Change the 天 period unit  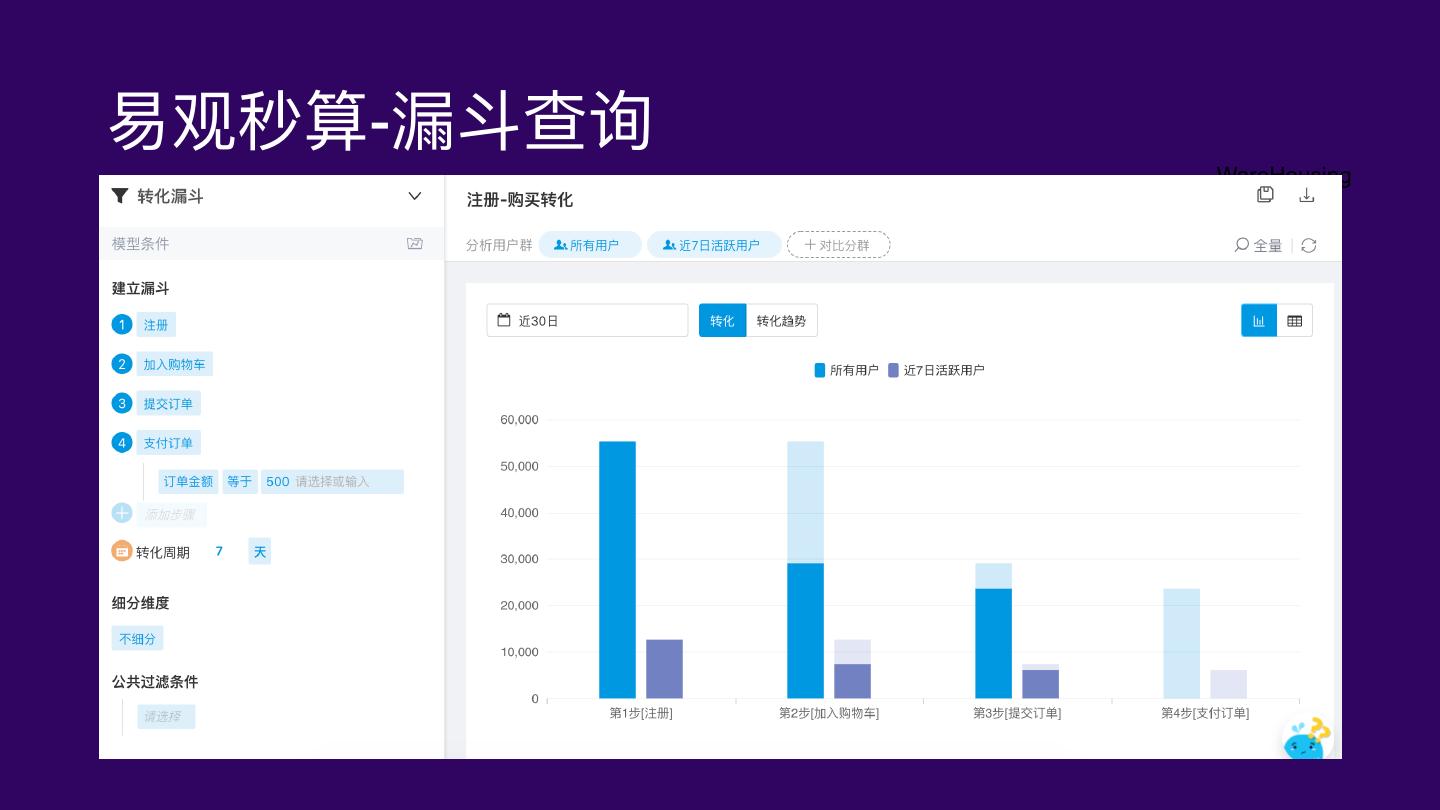click(x=260, y=551)
